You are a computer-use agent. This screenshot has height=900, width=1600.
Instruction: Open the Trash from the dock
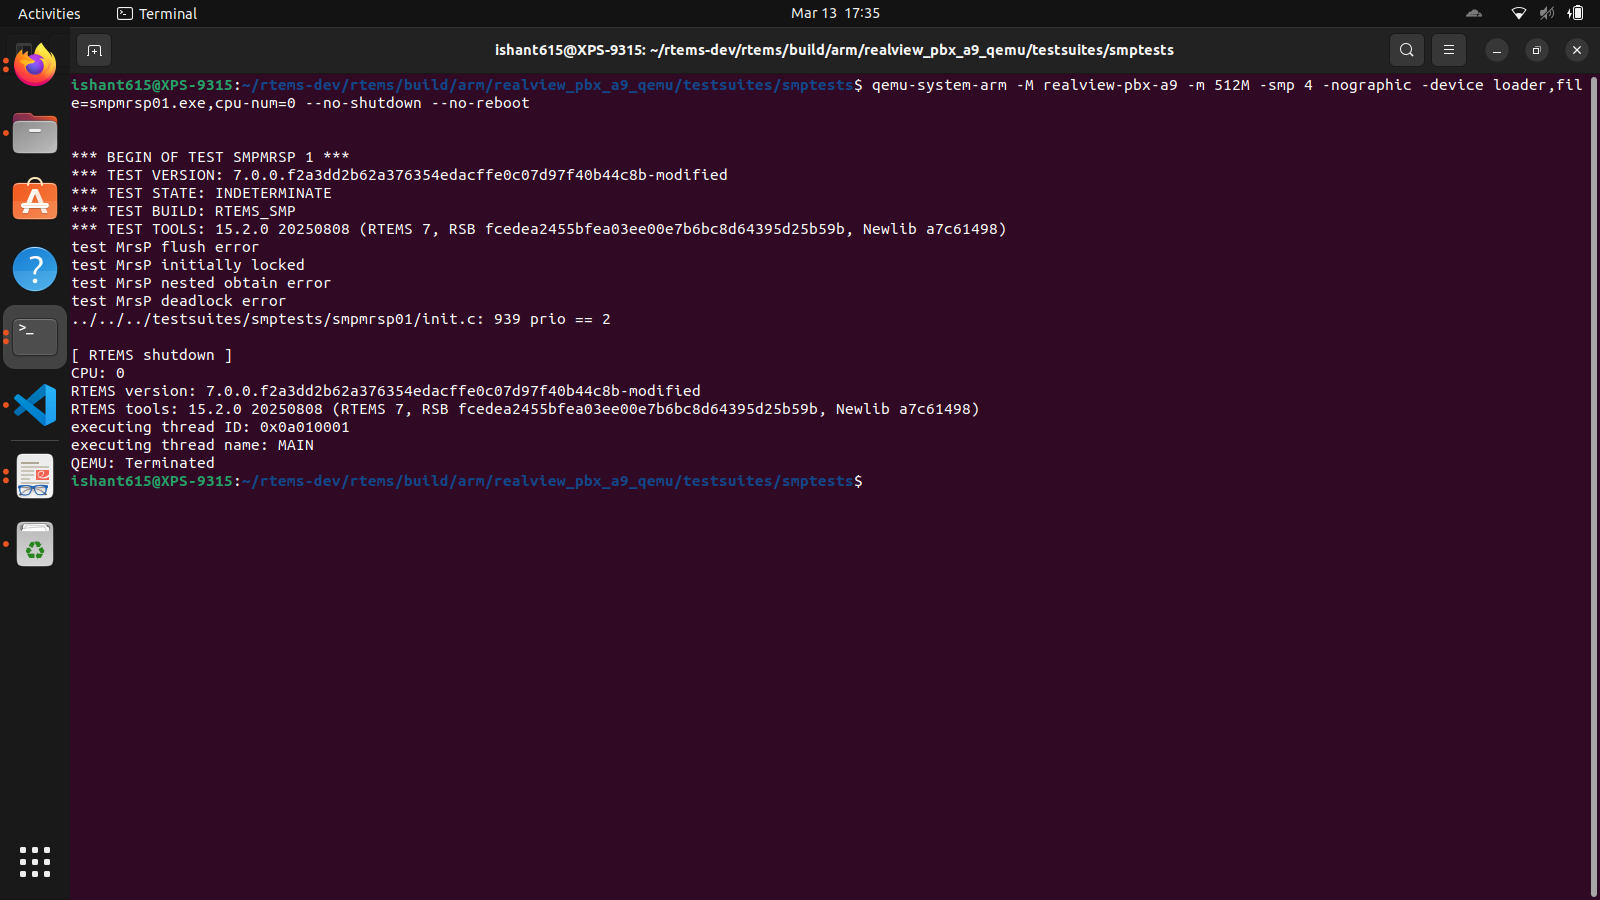click(35, 545)
